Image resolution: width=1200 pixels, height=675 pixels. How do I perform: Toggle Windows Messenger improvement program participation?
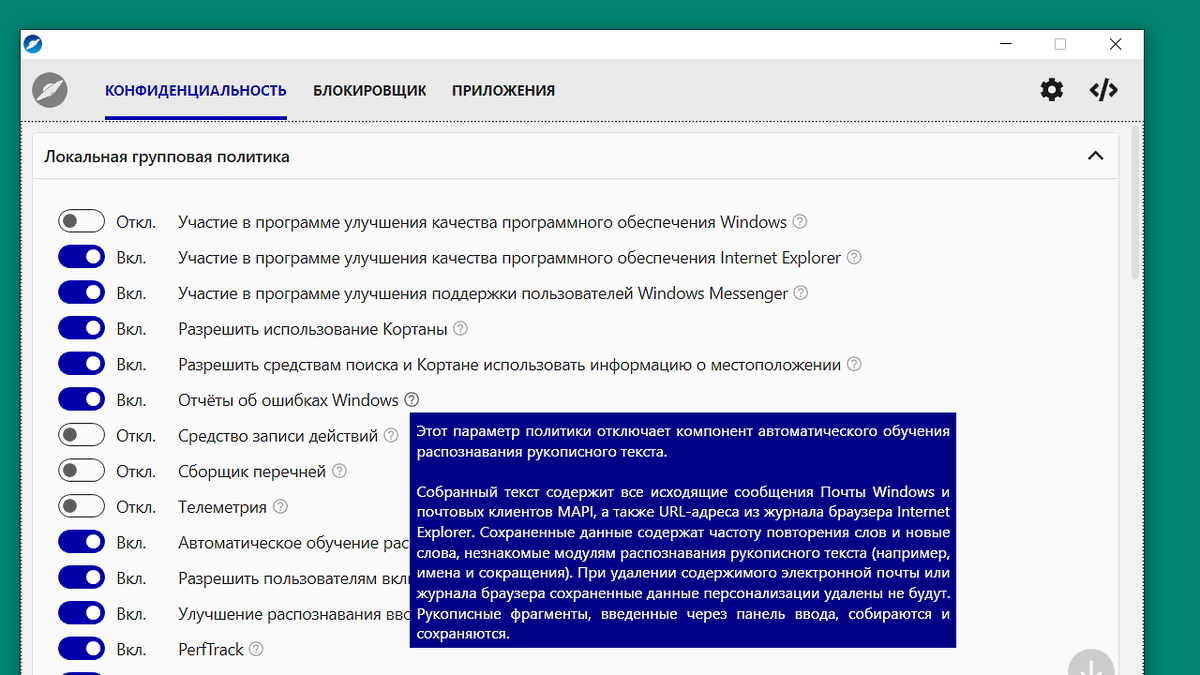[82, 294]
